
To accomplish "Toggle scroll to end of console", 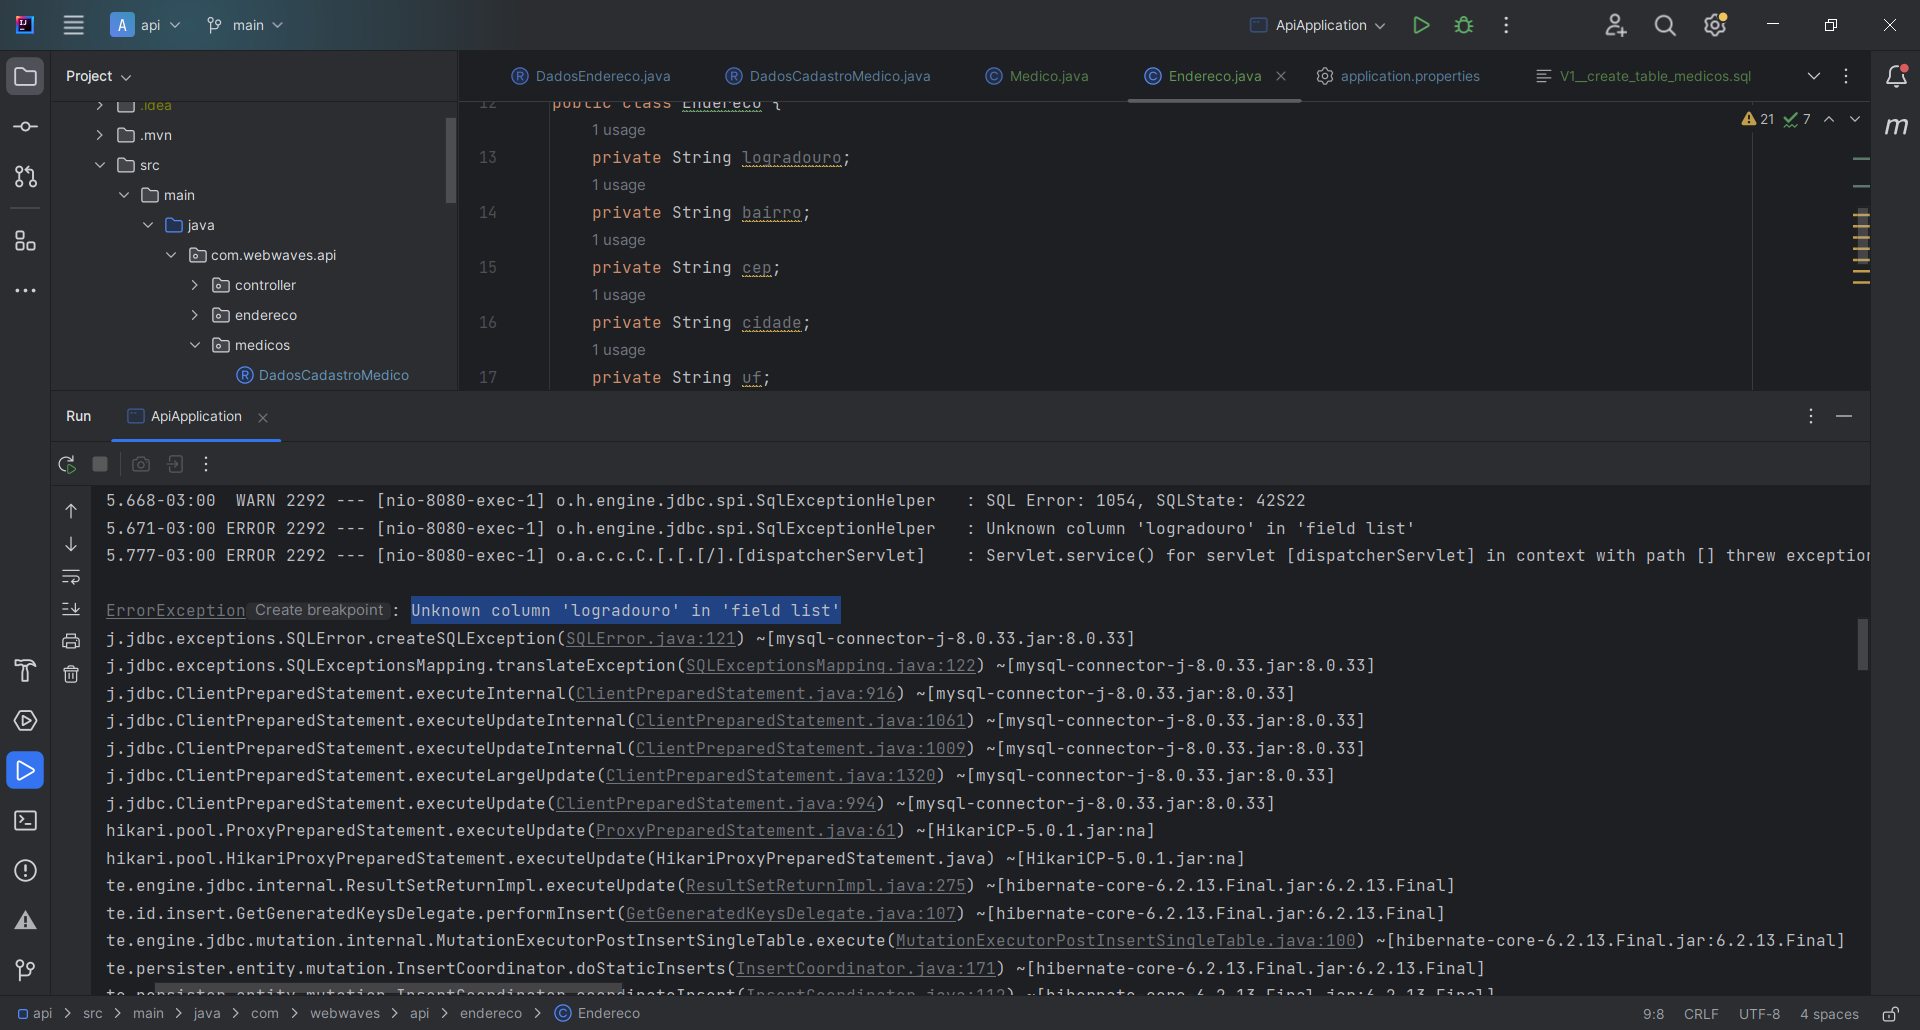I will point(71,609).
